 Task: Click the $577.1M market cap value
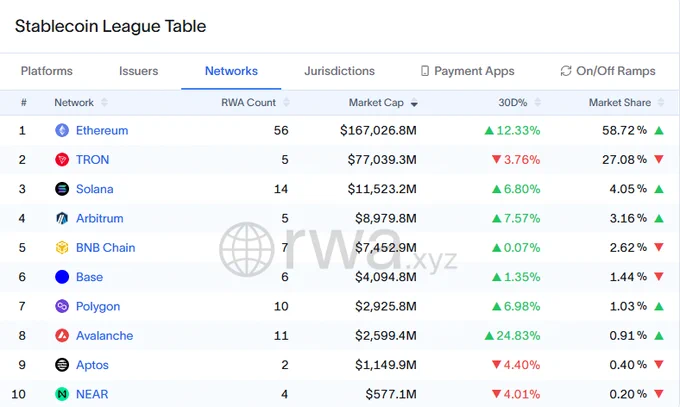(x=391, y=394)
